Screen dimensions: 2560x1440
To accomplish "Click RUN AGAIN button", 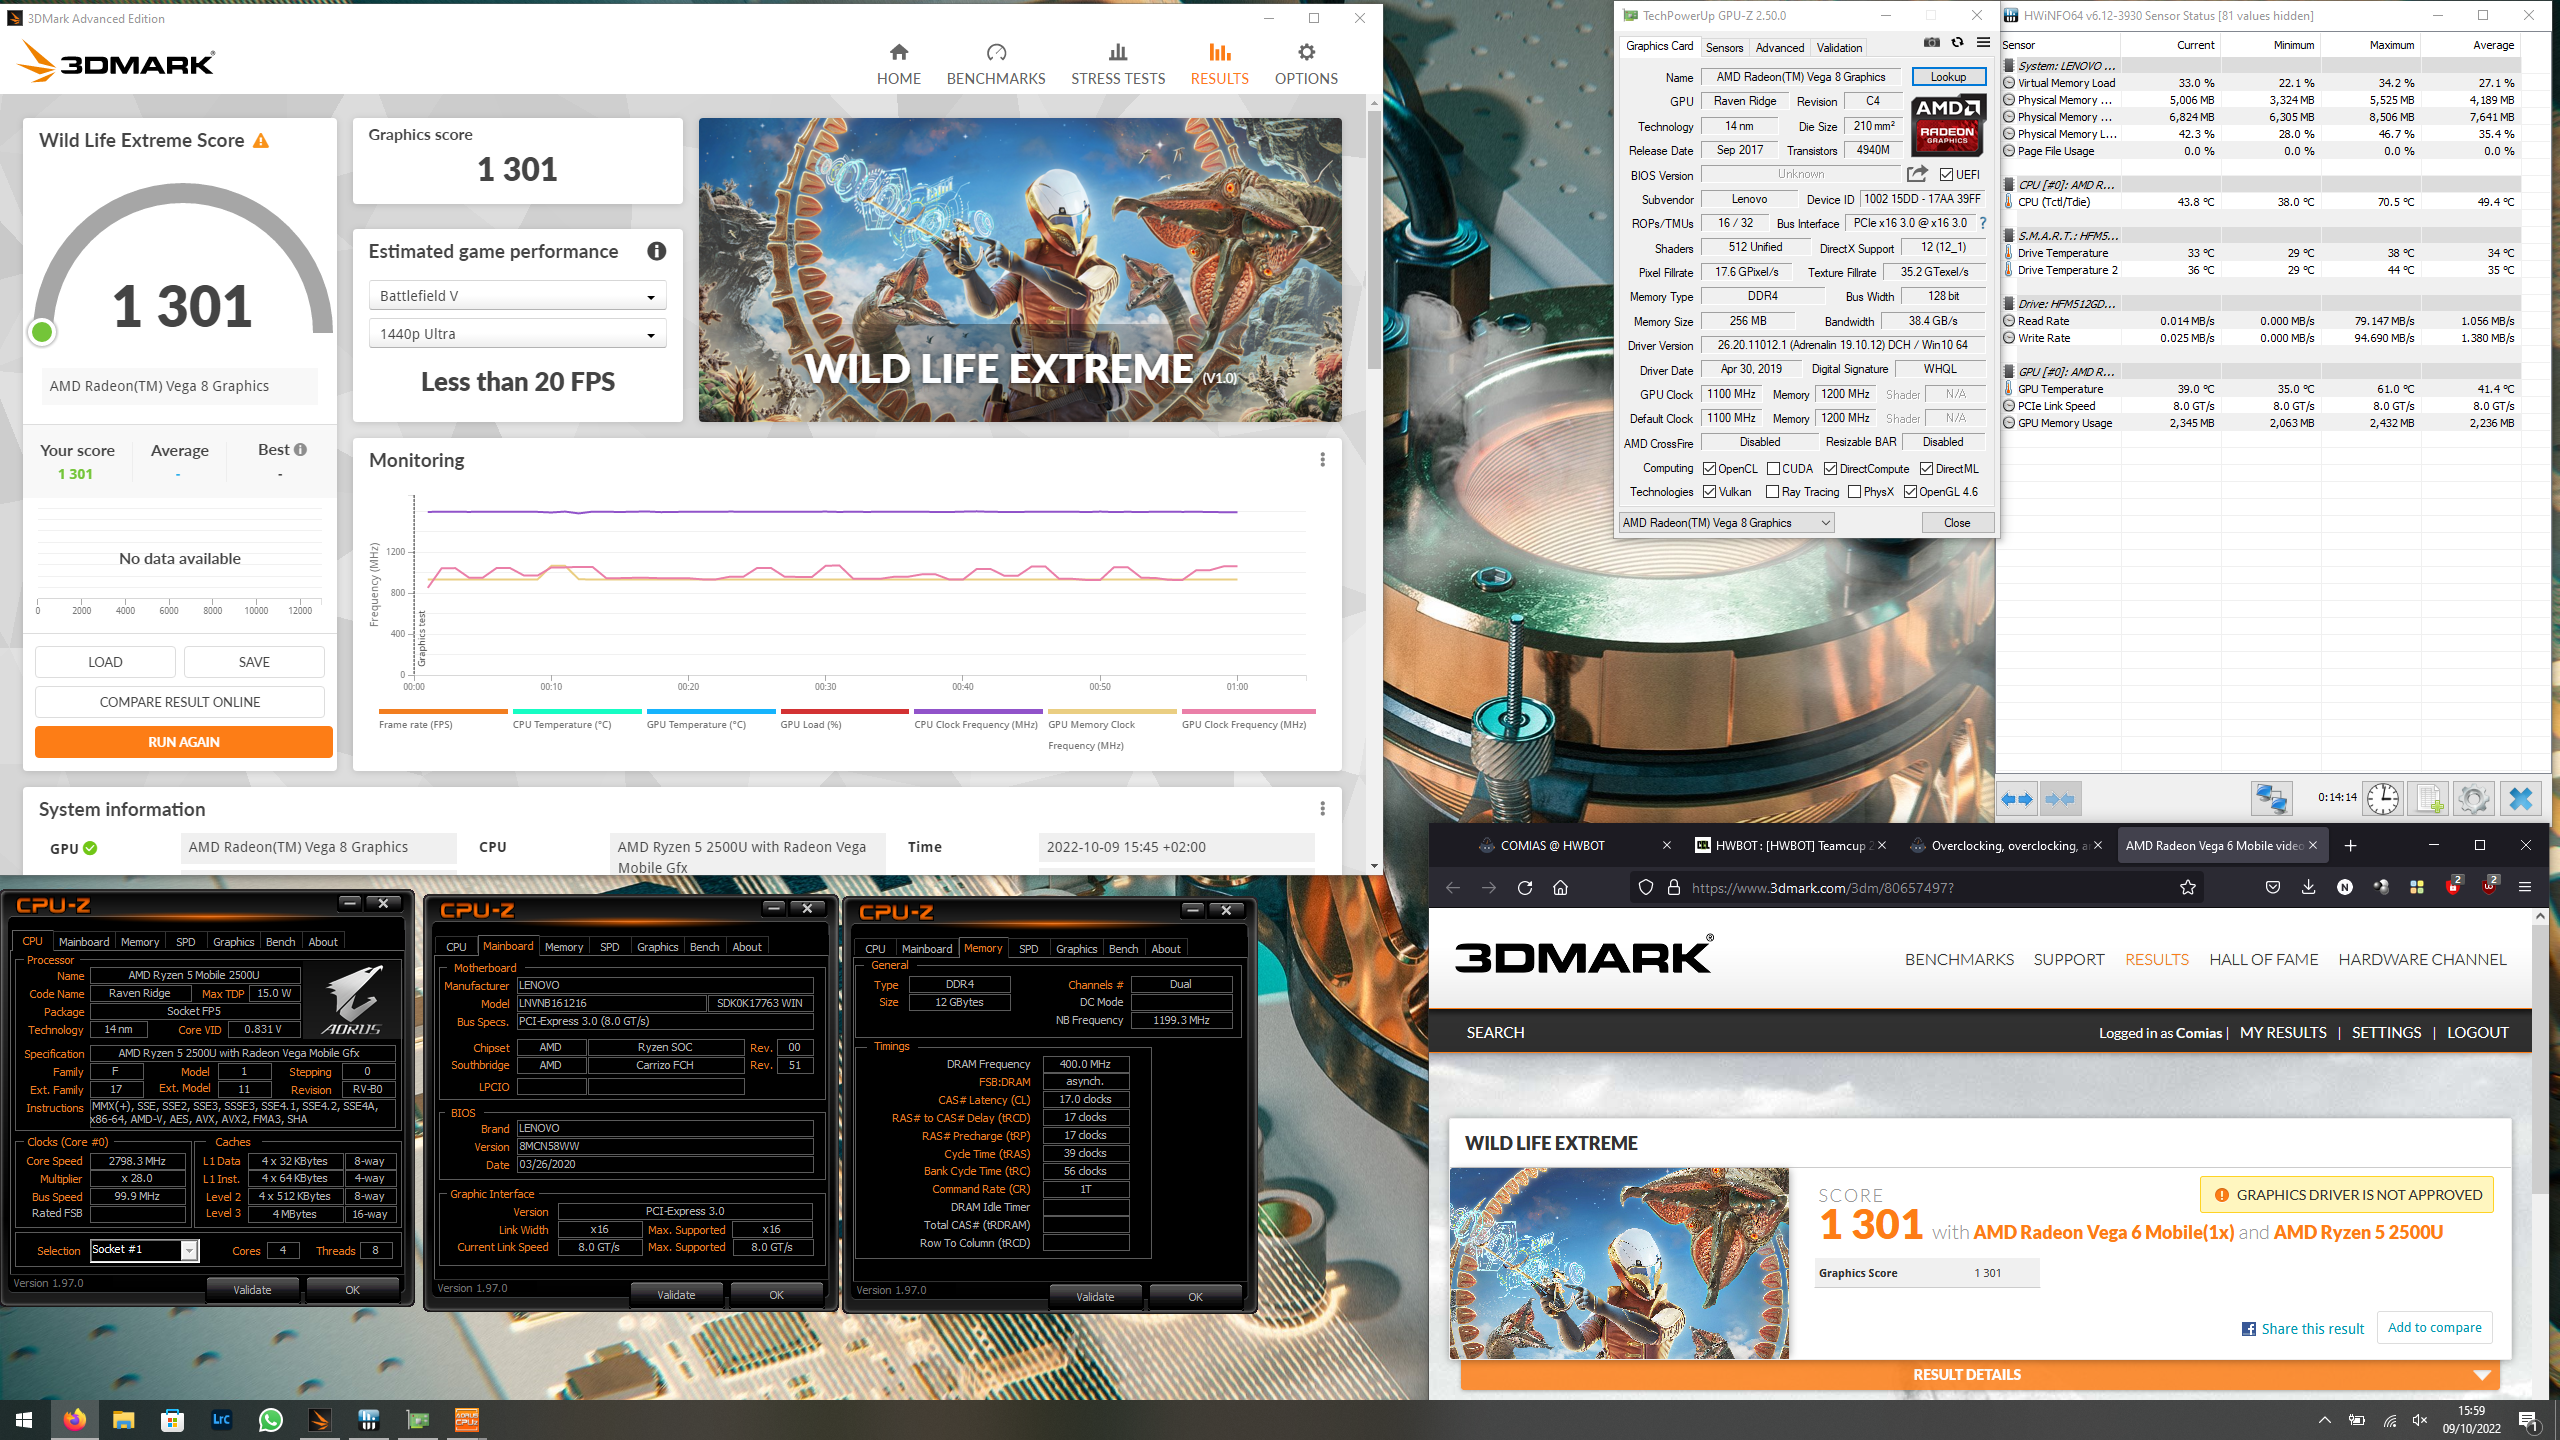I will pos(184,742).
